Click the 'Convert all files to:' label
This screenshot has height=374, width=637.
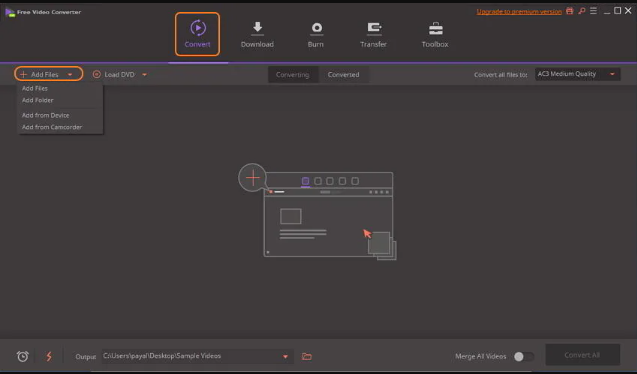point(500,75)
